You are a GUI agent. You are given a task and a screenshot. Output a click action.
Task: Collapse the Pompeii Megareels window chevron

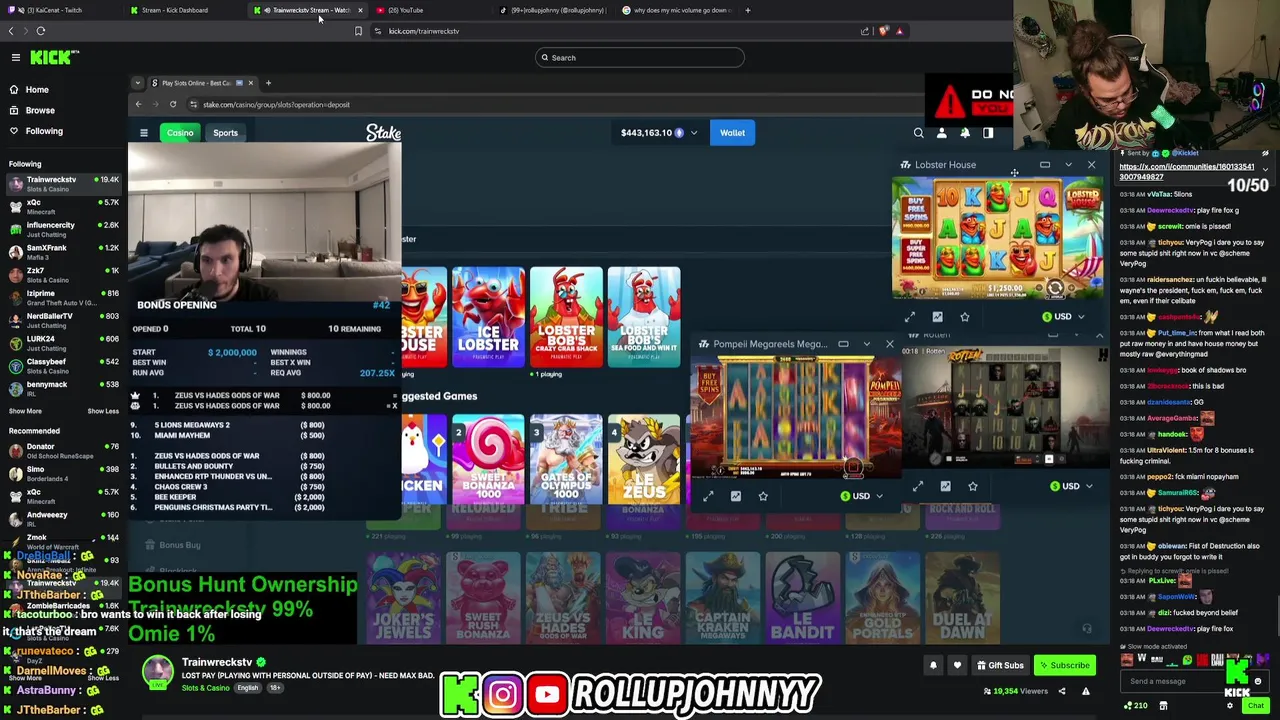866,344
